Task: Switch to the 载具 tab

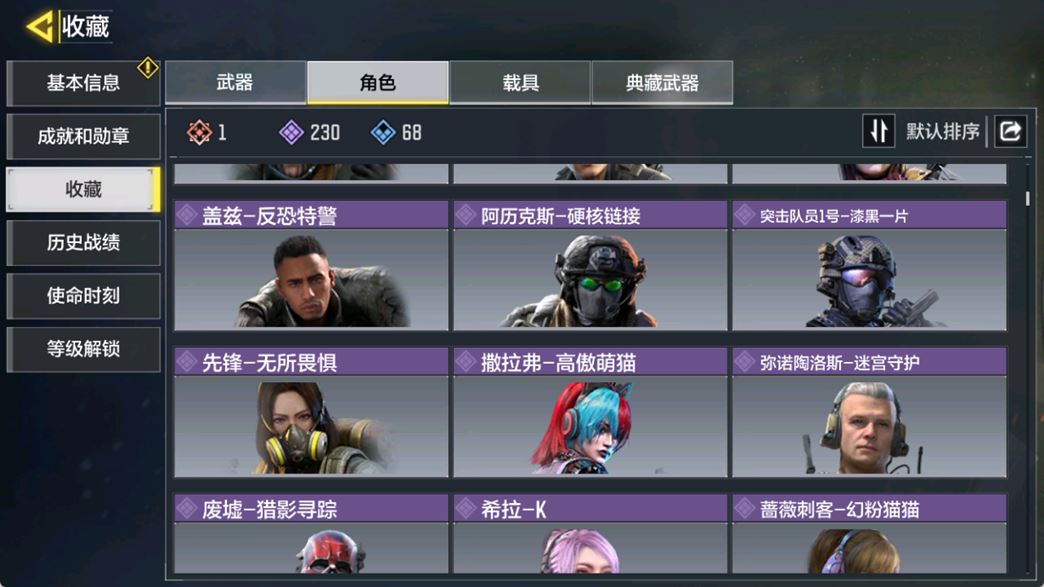Action: point(520,83)
